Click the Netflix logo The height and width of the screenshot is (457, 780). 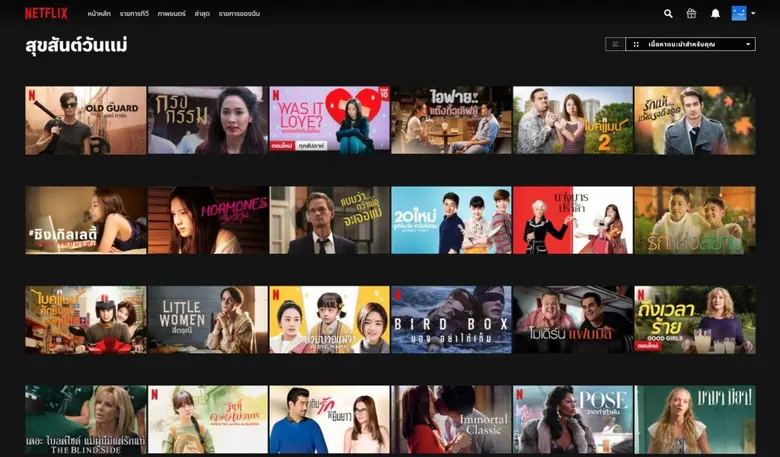click(x=46, y=13)
